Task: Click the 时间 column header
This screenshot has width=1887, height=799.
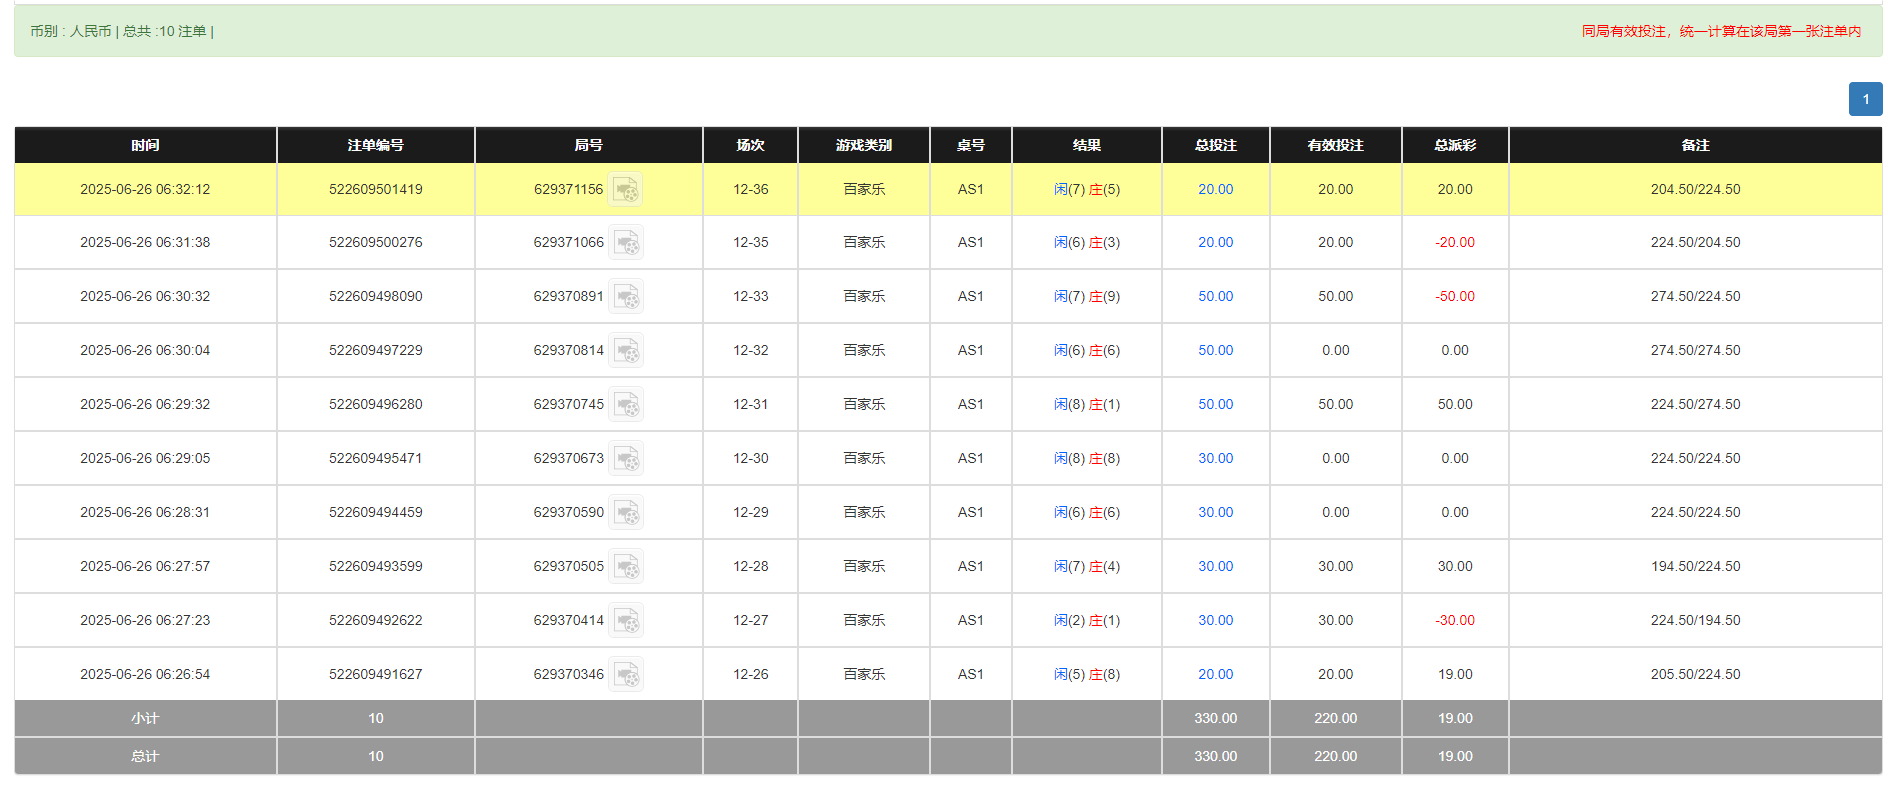Action: coord(145,145)
